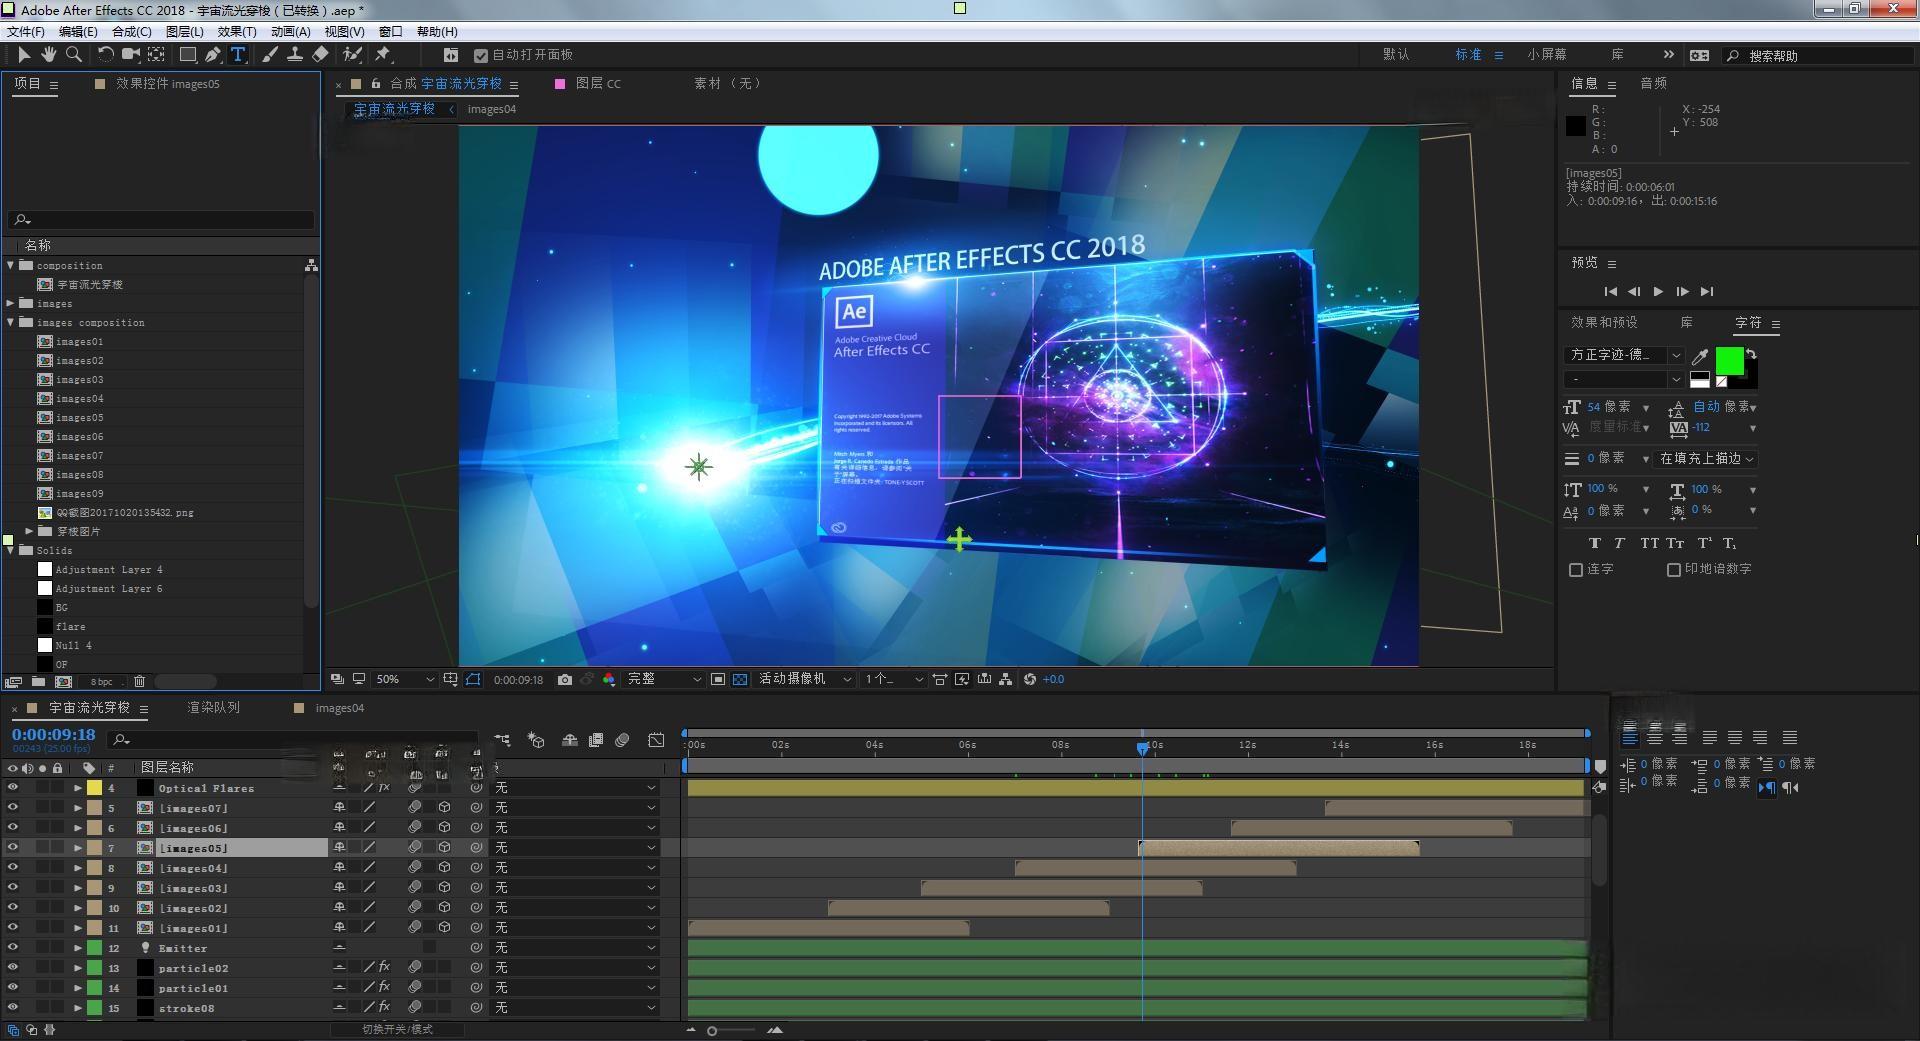Screen dimensions: 1920x1041
Task: Take a snapshot with the camera icon
Action: click(x=565, y=680)
